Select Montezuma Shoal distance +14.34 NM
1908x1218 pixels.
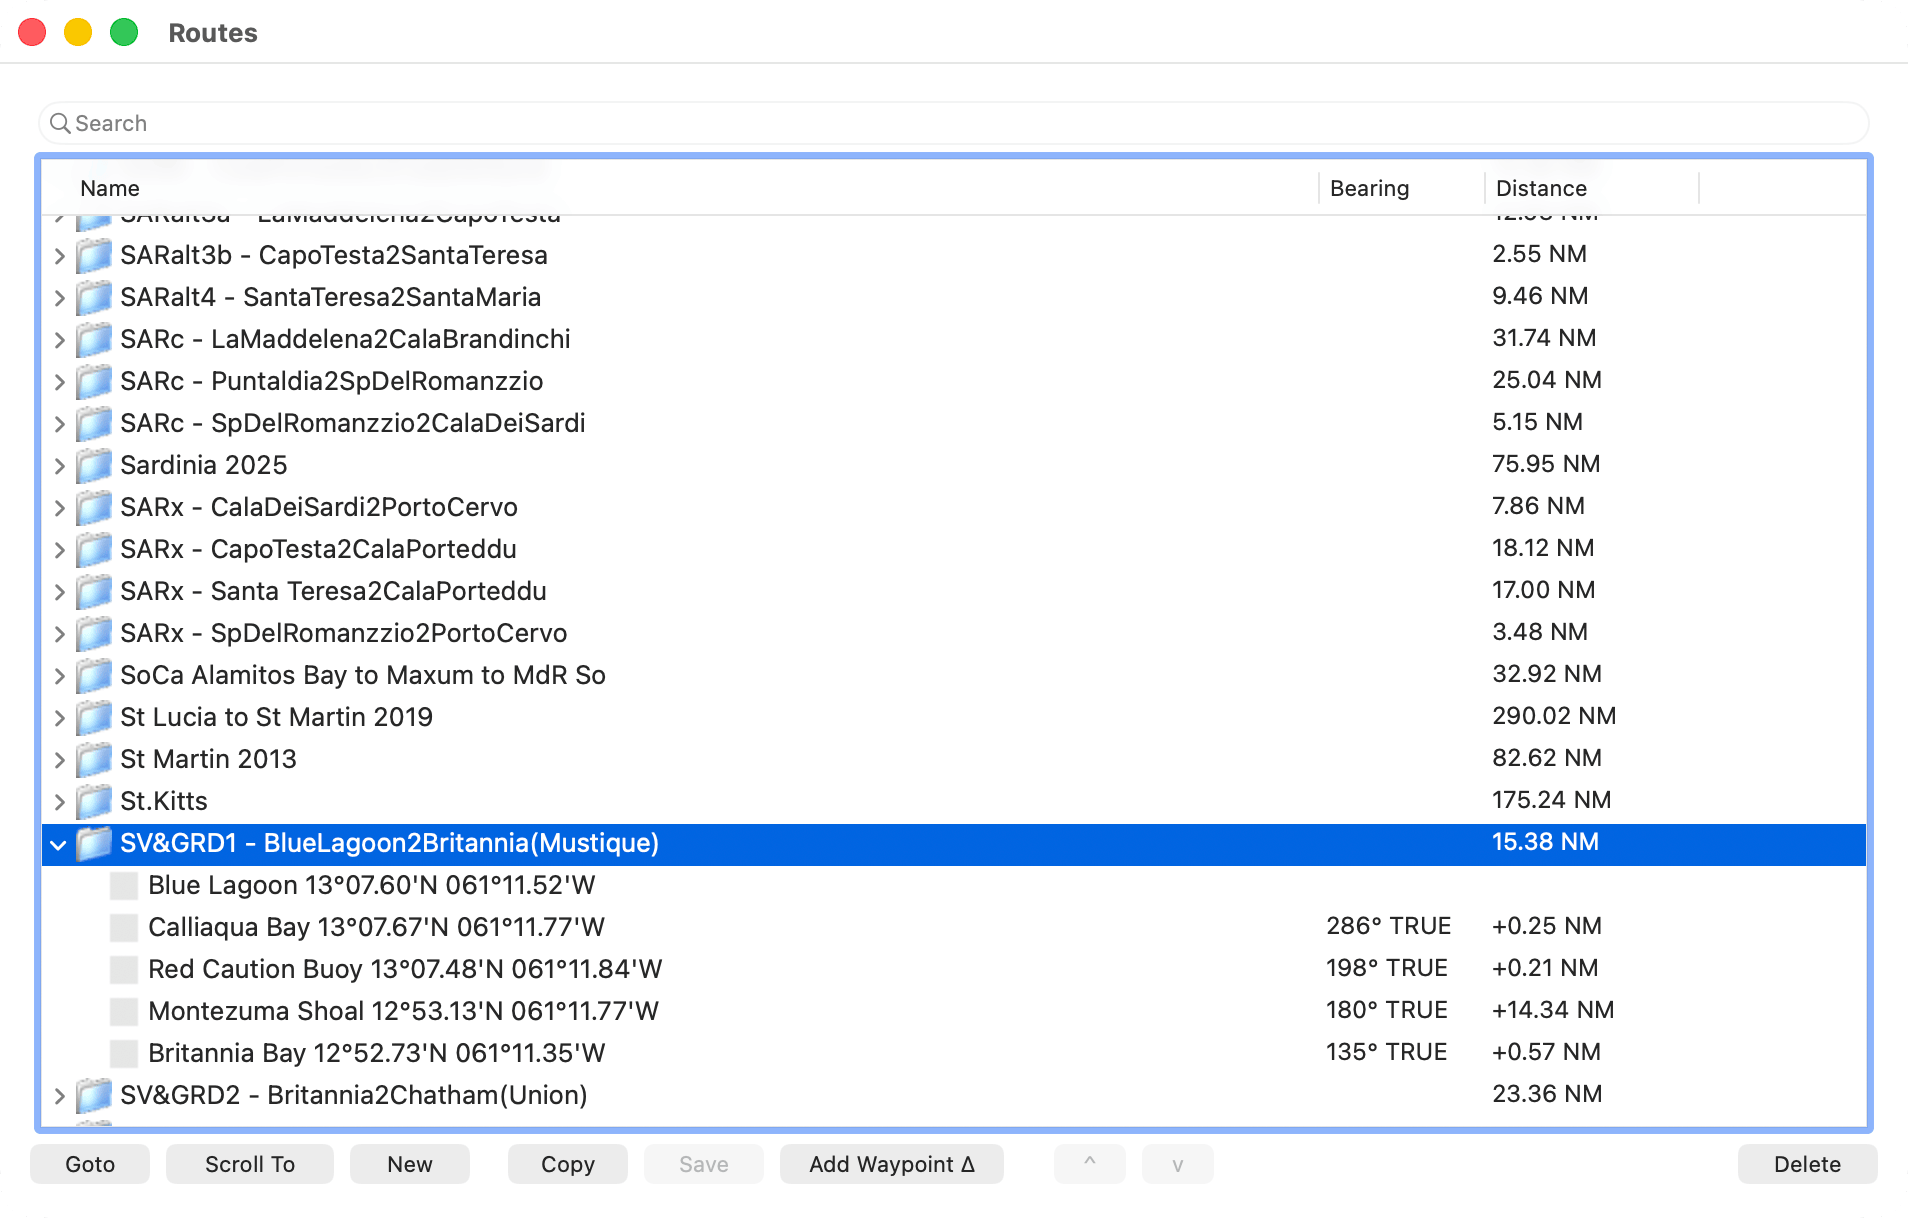[1553, 1010]
